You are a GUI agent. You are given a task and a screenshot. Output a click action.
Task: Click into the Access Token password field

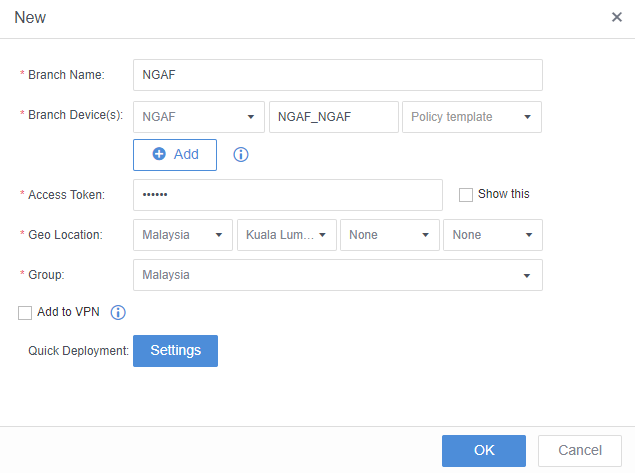(287, 195)
